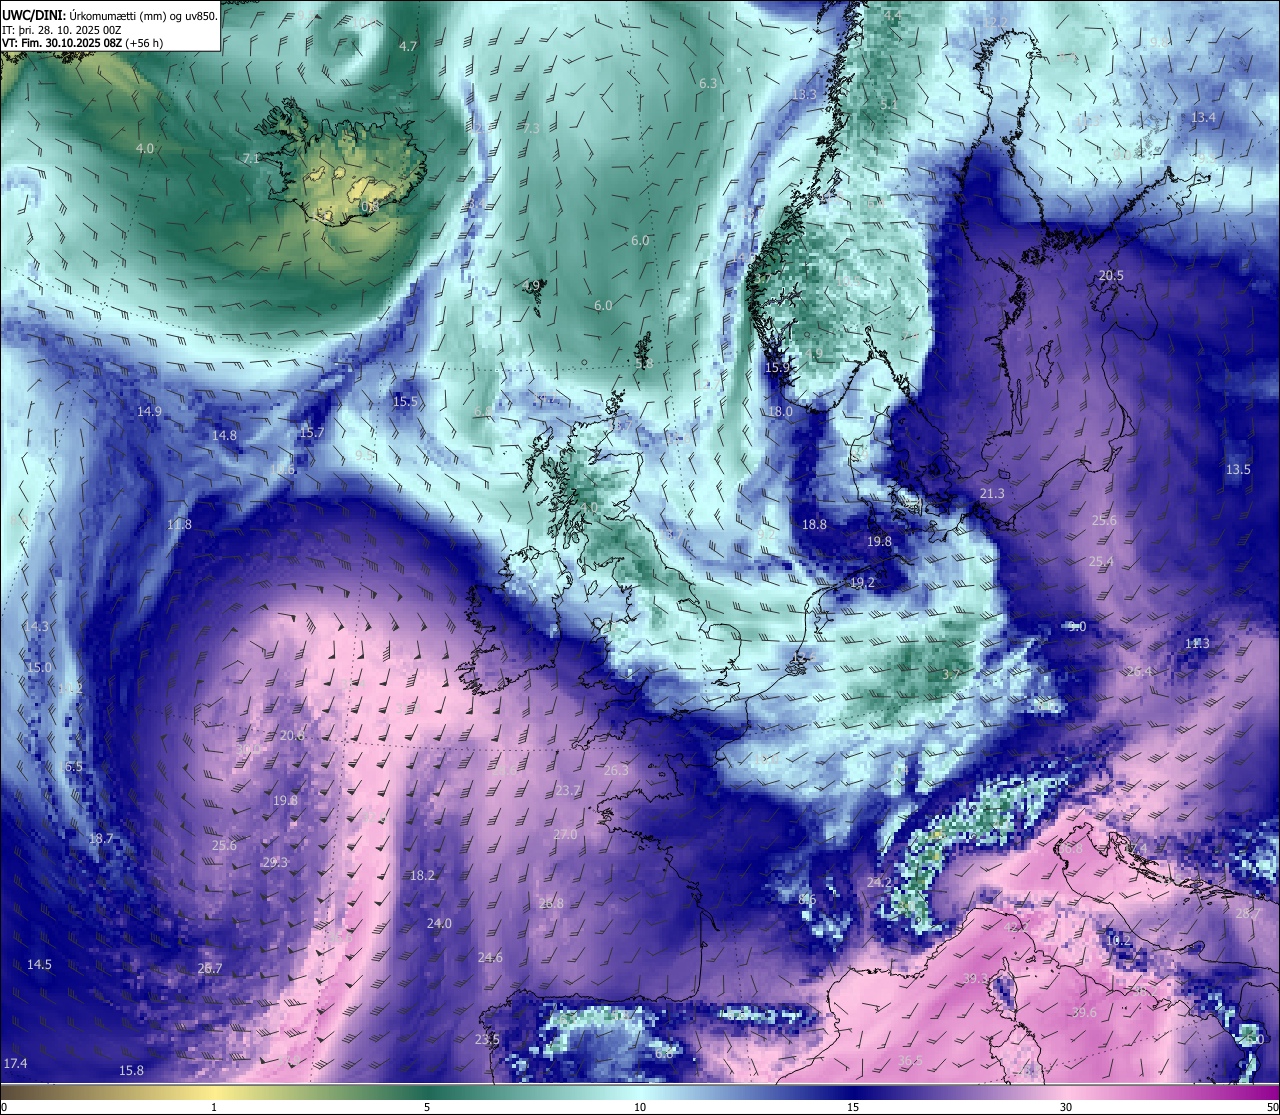Click the 14.9 value in the Atlantic
Image resolution: width=1280 pixels, height=1115 pixels.
[x=149, y=412]
